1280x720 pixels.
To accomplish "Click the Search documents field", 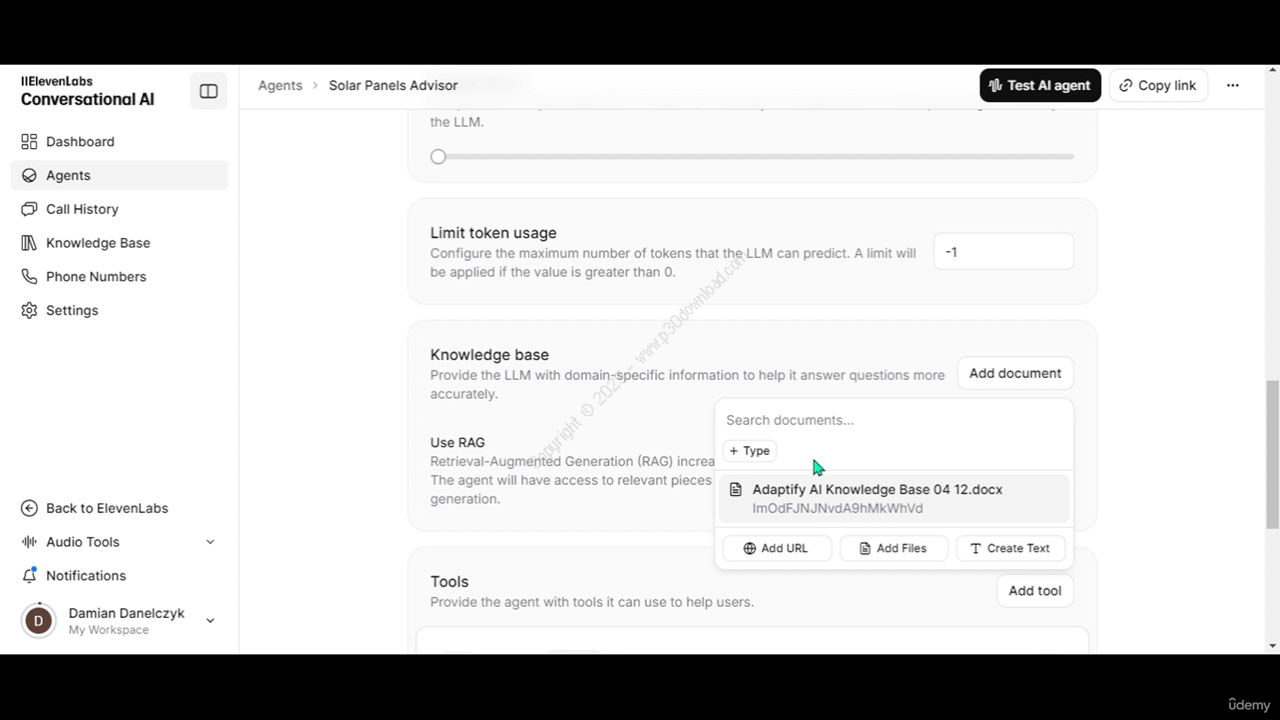I will click(894, 420).
